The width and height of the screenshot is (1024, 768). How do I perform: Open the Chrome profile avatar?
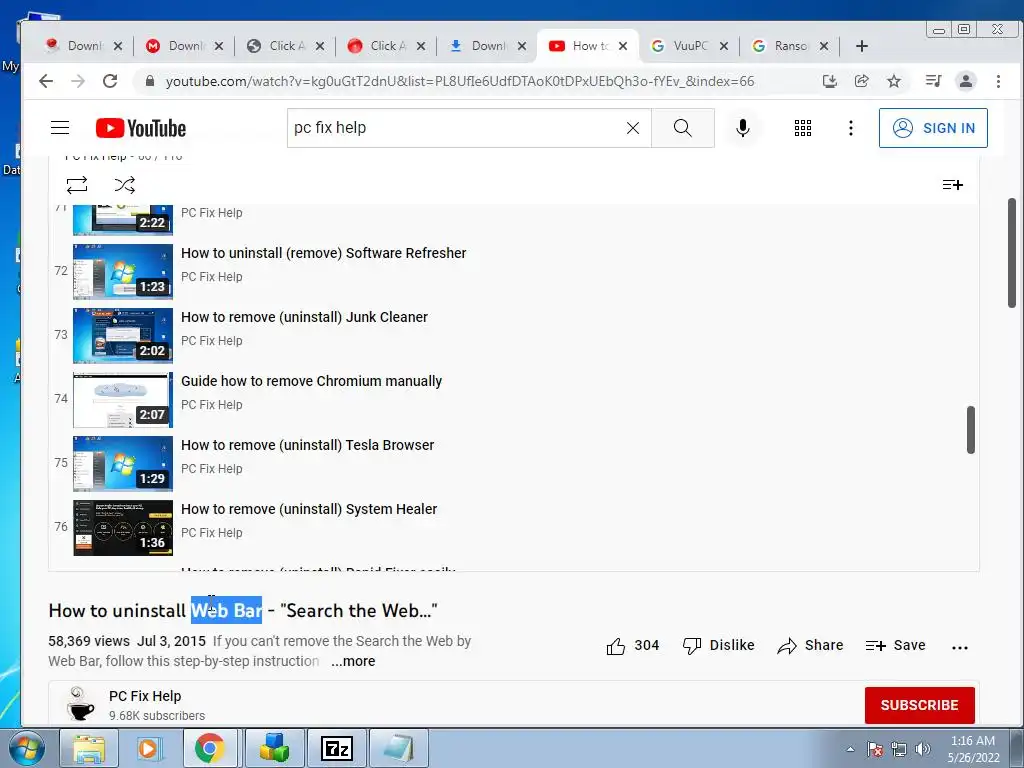(x=965, y=81)
